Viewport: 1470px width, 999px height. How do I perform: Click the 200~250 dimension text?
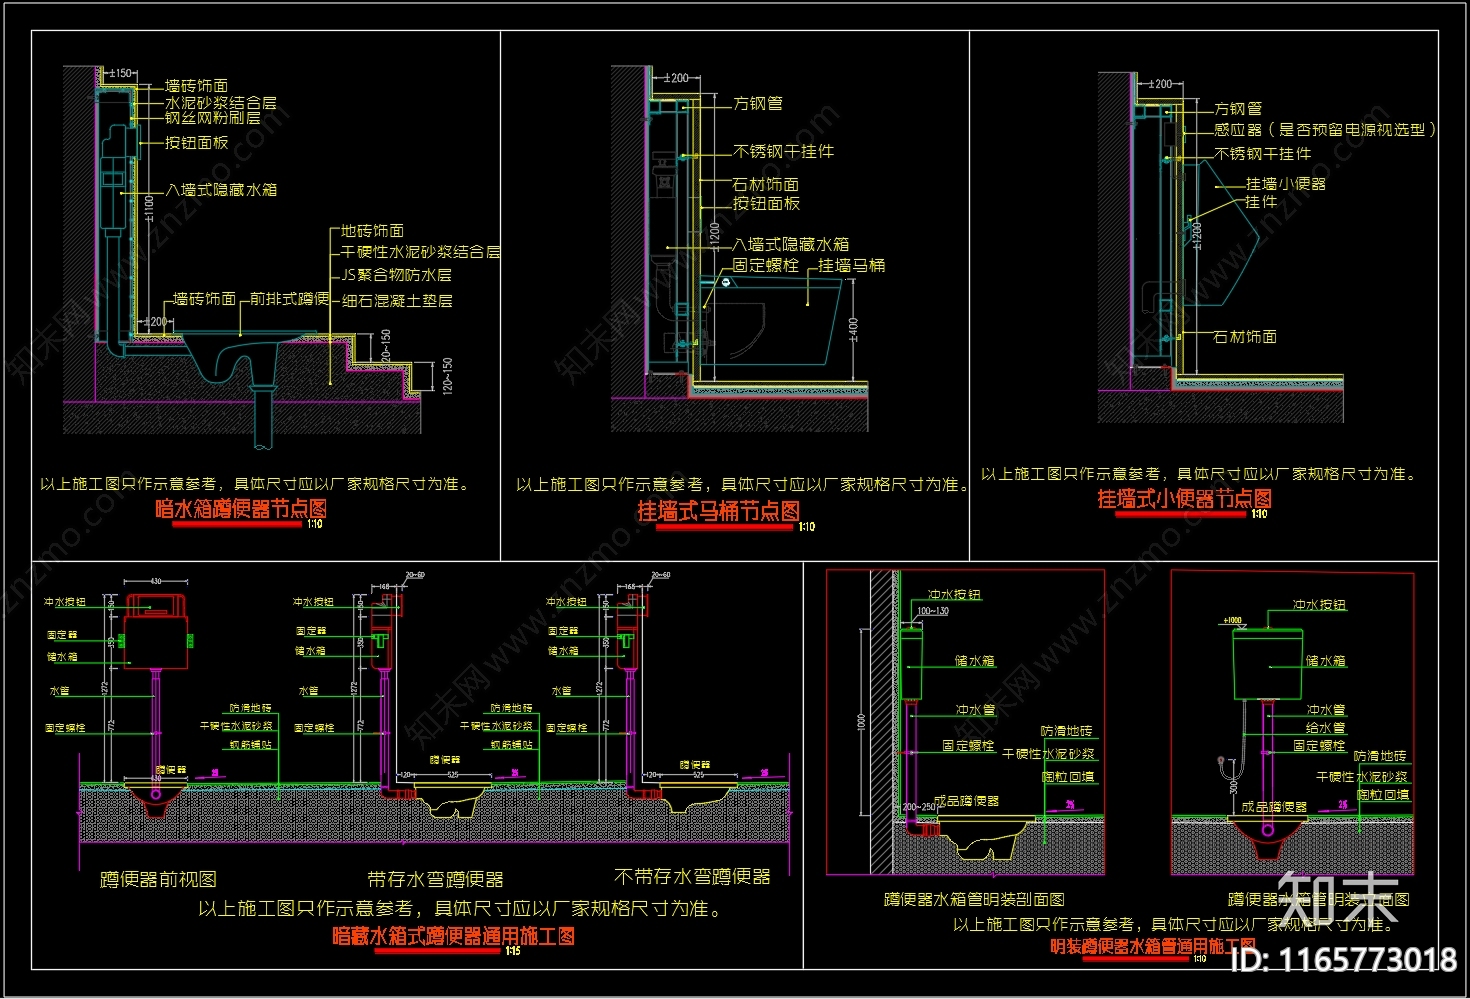pyautogui.click(x=920, y=807)
